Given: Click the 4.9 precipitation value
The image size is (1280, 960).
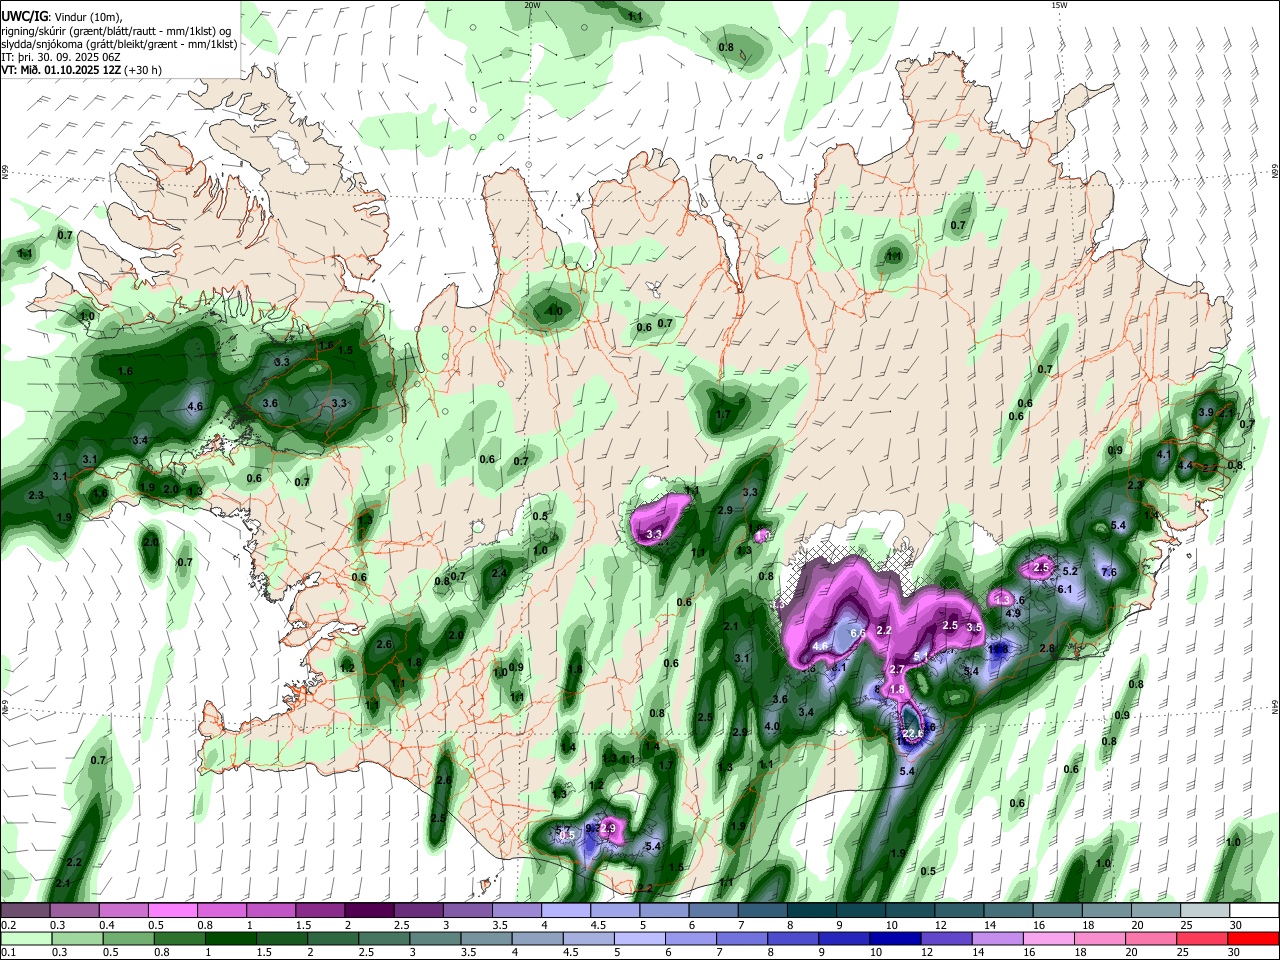Looking at the screenshot, I should pos(1012,613).
